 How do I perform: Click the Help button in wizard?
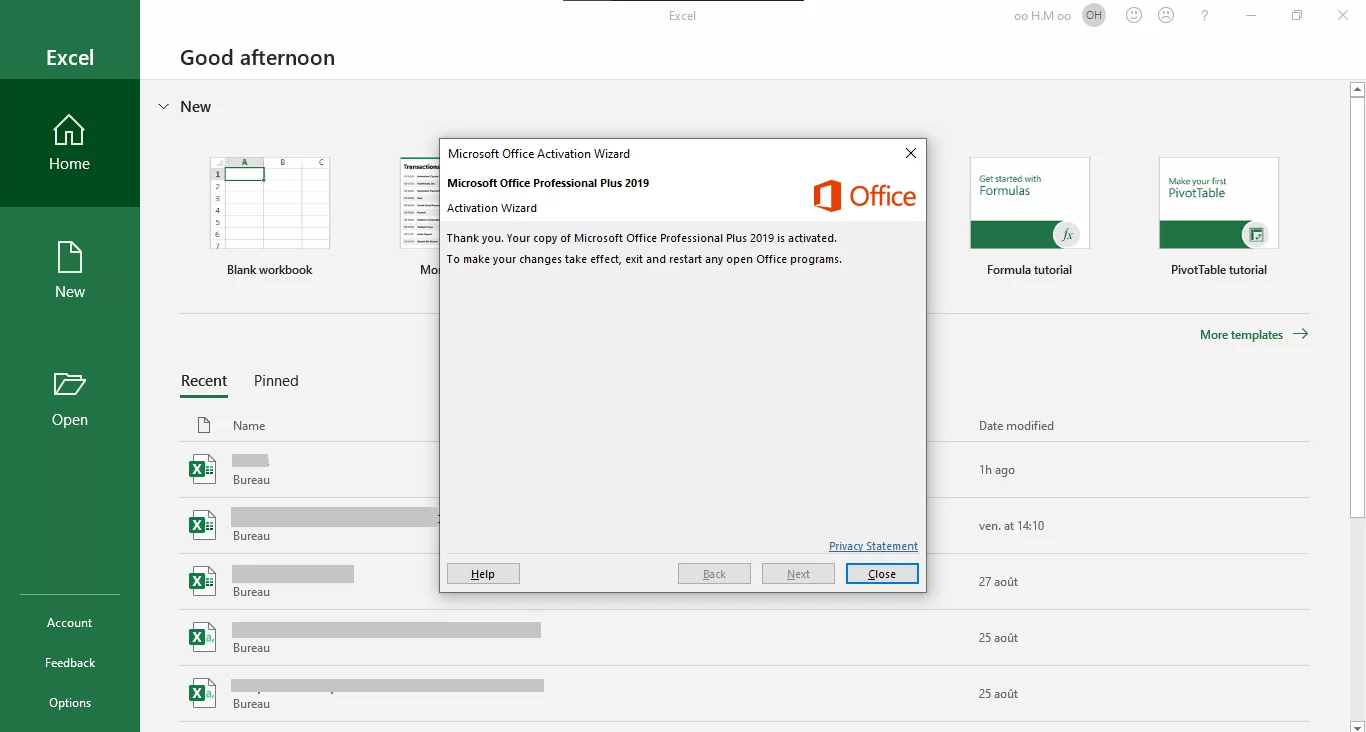(483, 574)
